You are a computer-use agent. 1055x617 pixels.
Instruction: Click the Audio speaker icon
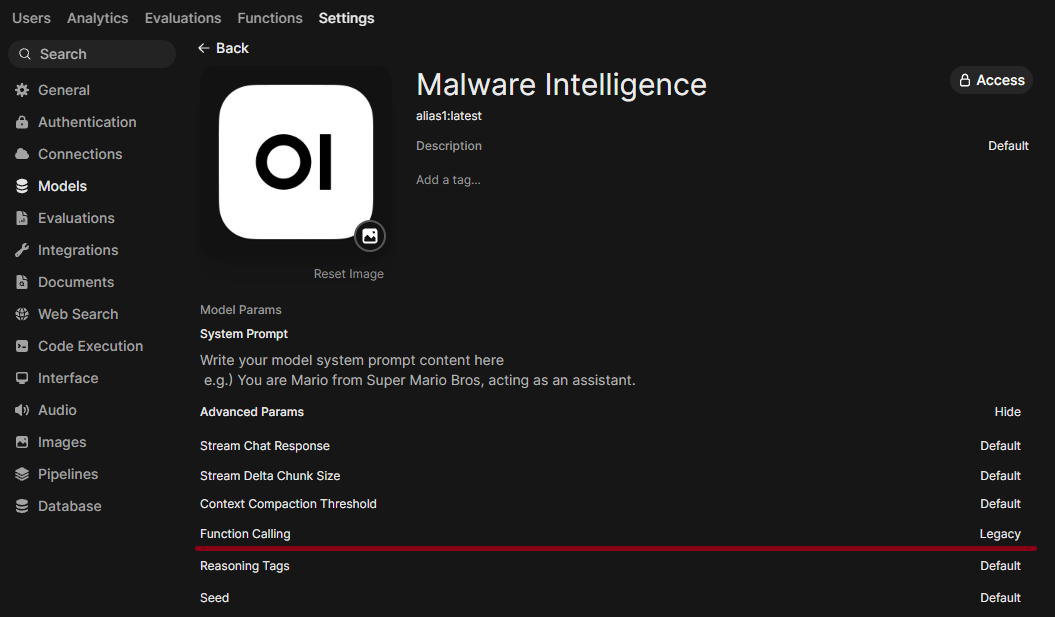pos(22,410)
